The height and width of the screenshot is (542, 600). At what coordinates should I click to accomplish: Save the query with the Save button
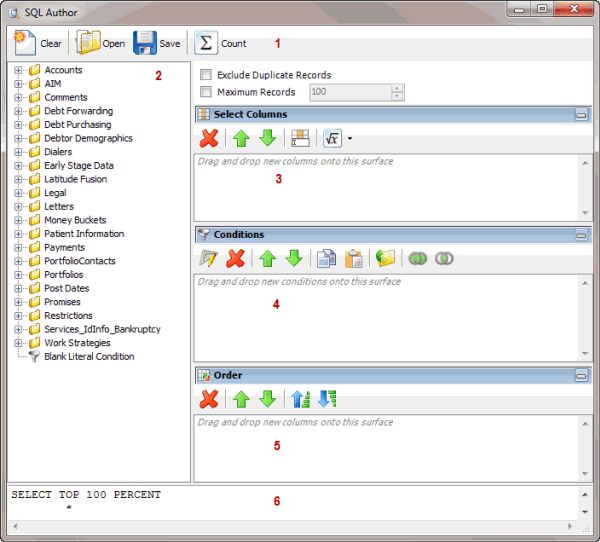click(157, 43)
